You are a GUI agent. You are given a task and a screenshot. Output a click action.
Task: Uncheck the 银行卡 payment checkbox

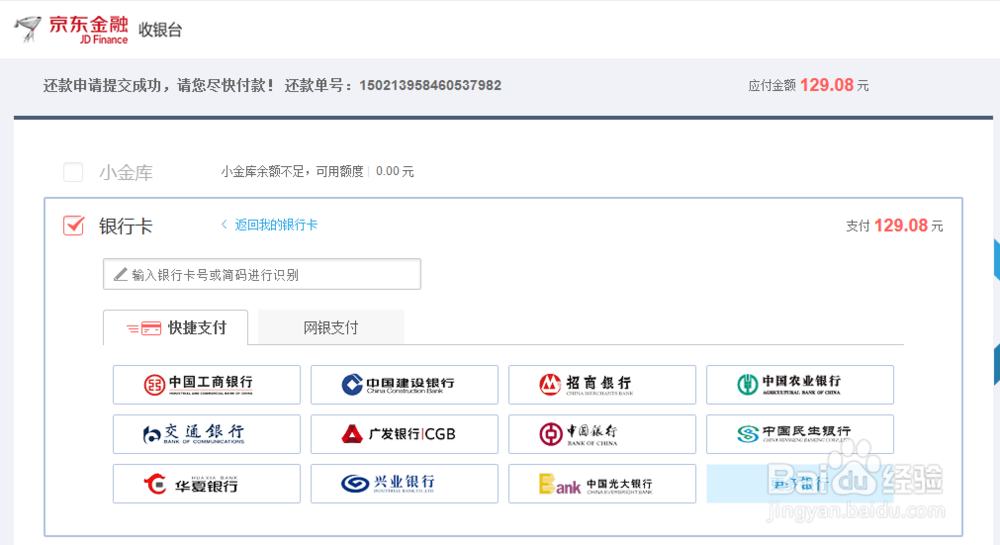(x=73, y=226)
